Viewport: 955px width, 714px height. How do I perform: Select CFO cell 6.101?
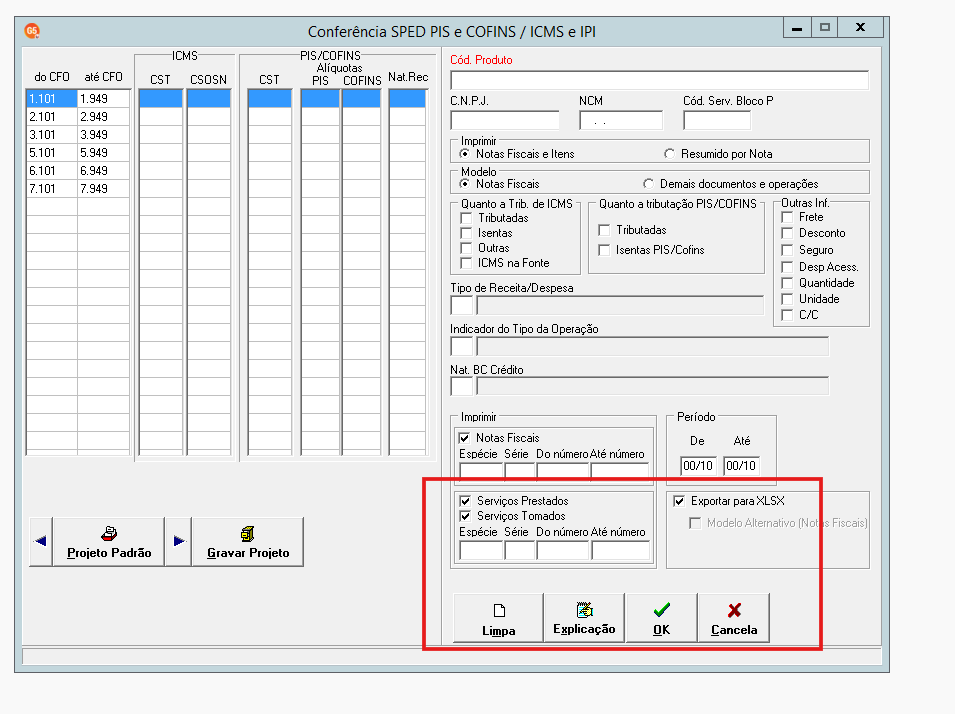coord(52,171)
